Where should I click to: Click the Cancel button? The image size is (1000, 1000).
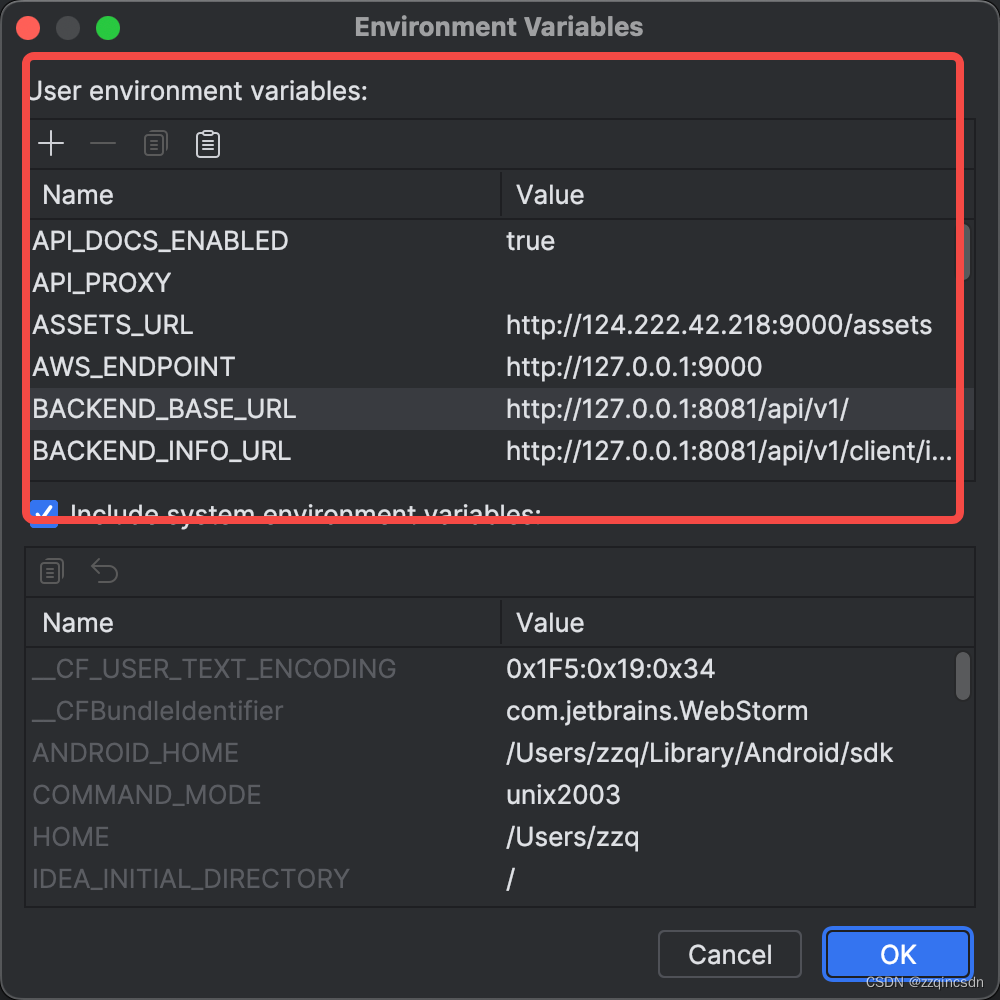coord(730,954)
